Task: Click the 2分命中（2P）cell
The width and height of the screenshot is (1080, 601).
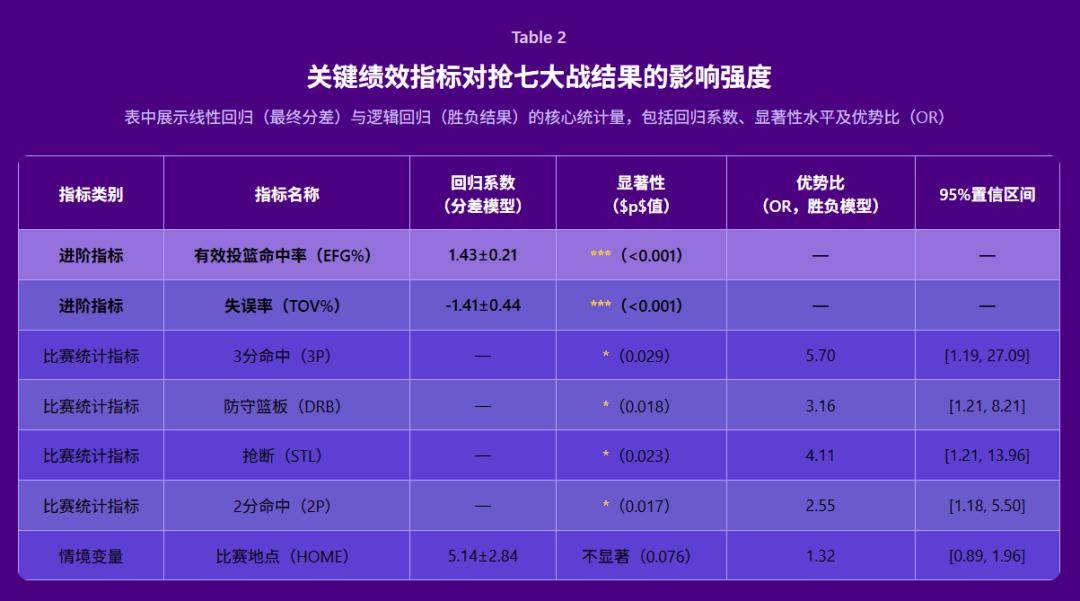Action: 287,506
